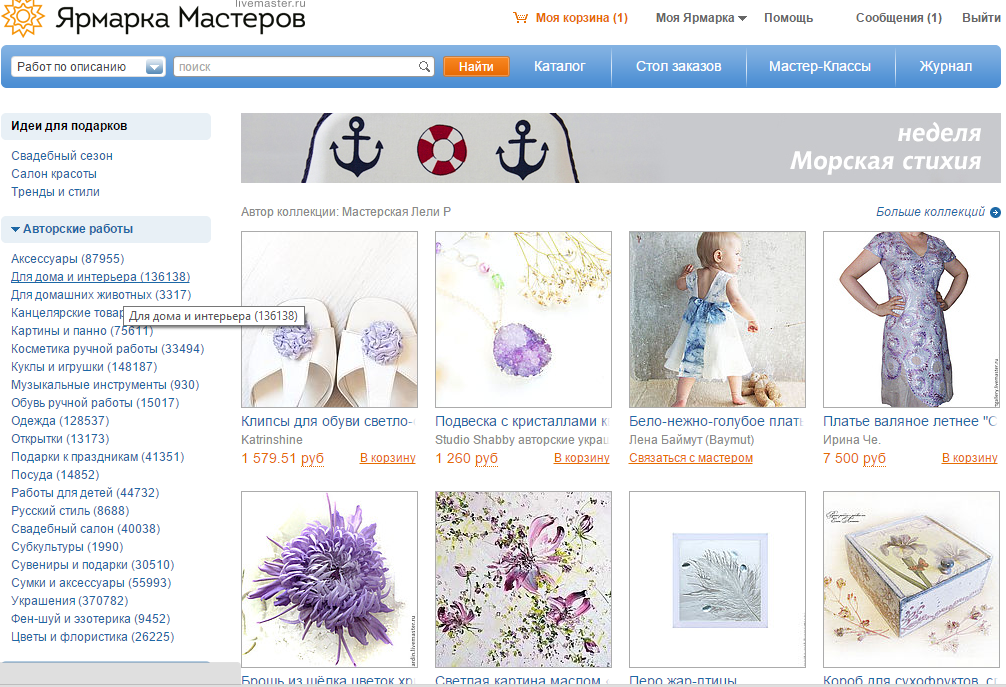Click arrow icon next to Больше коллекций
Viewport: 1006px width, 687px height.
click(x=995, y=212)
